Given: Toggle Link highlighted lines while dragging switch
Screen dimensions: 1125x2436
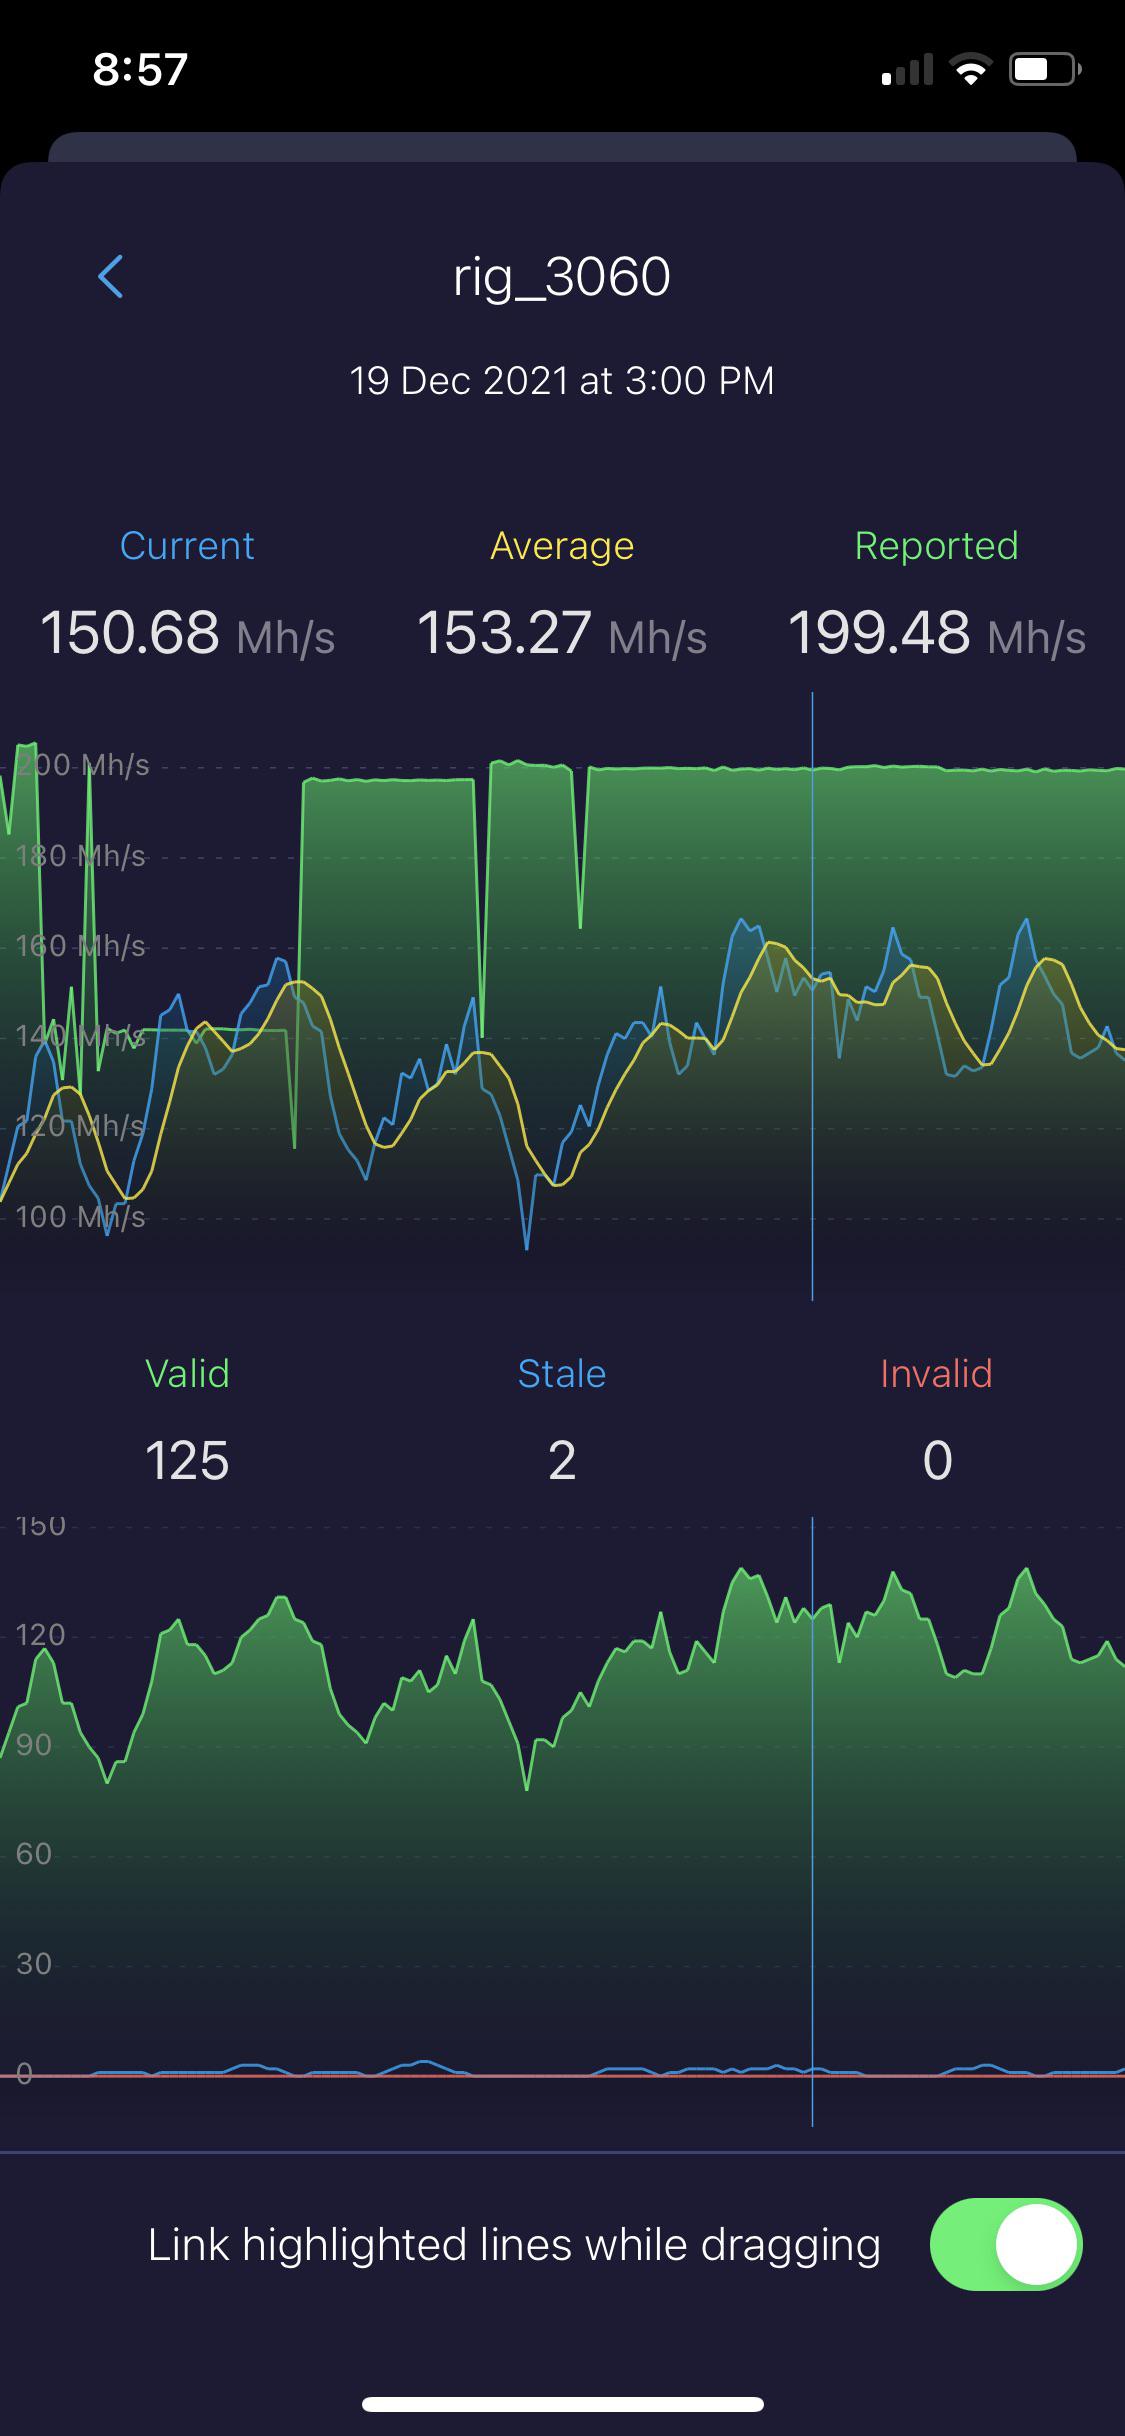Looking at the screenshot, I should [1006, 2245].
